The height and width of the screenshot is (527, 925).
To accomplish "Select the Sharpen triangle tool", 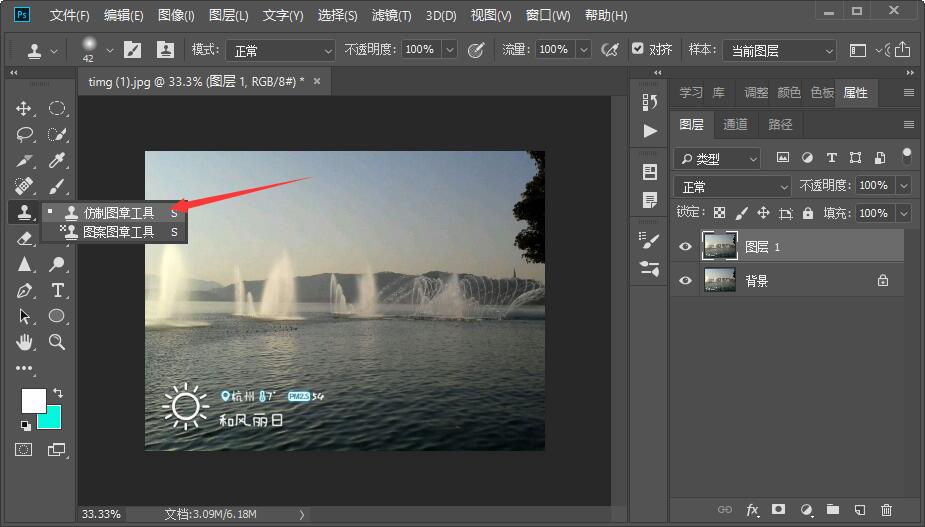I will tap(24, 264).
